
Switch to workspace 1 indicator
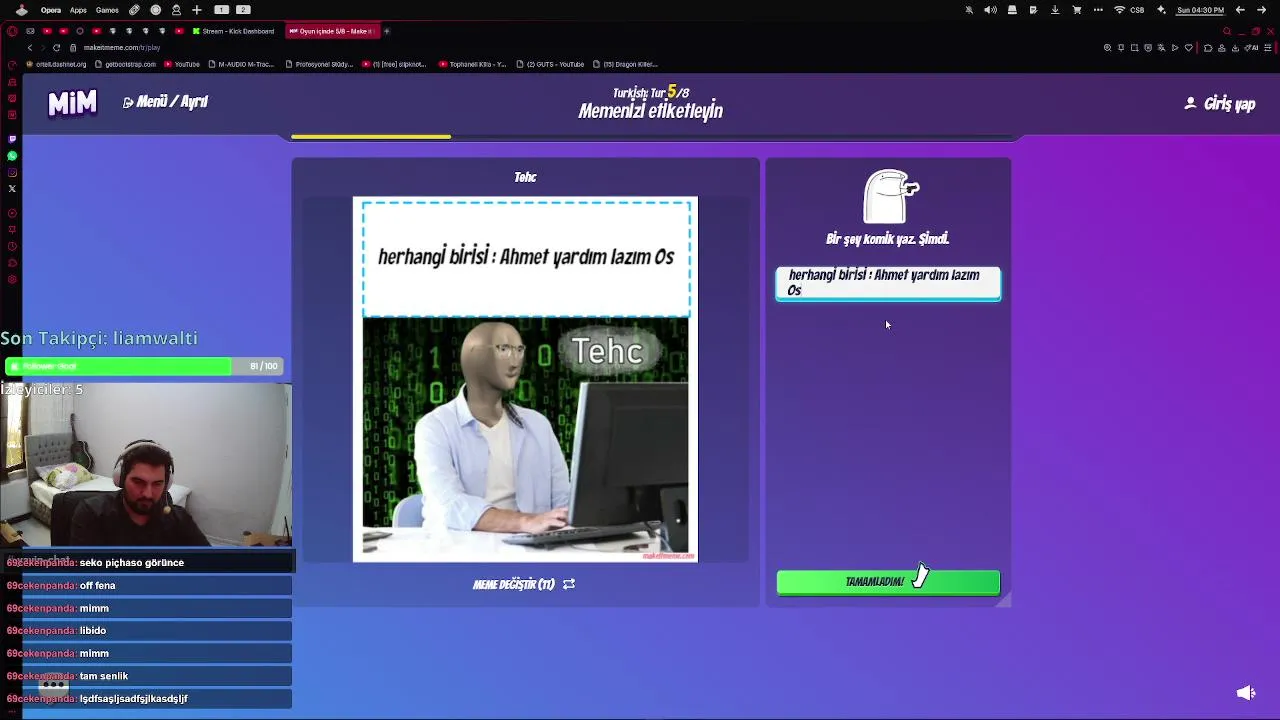tap(222, 10)
